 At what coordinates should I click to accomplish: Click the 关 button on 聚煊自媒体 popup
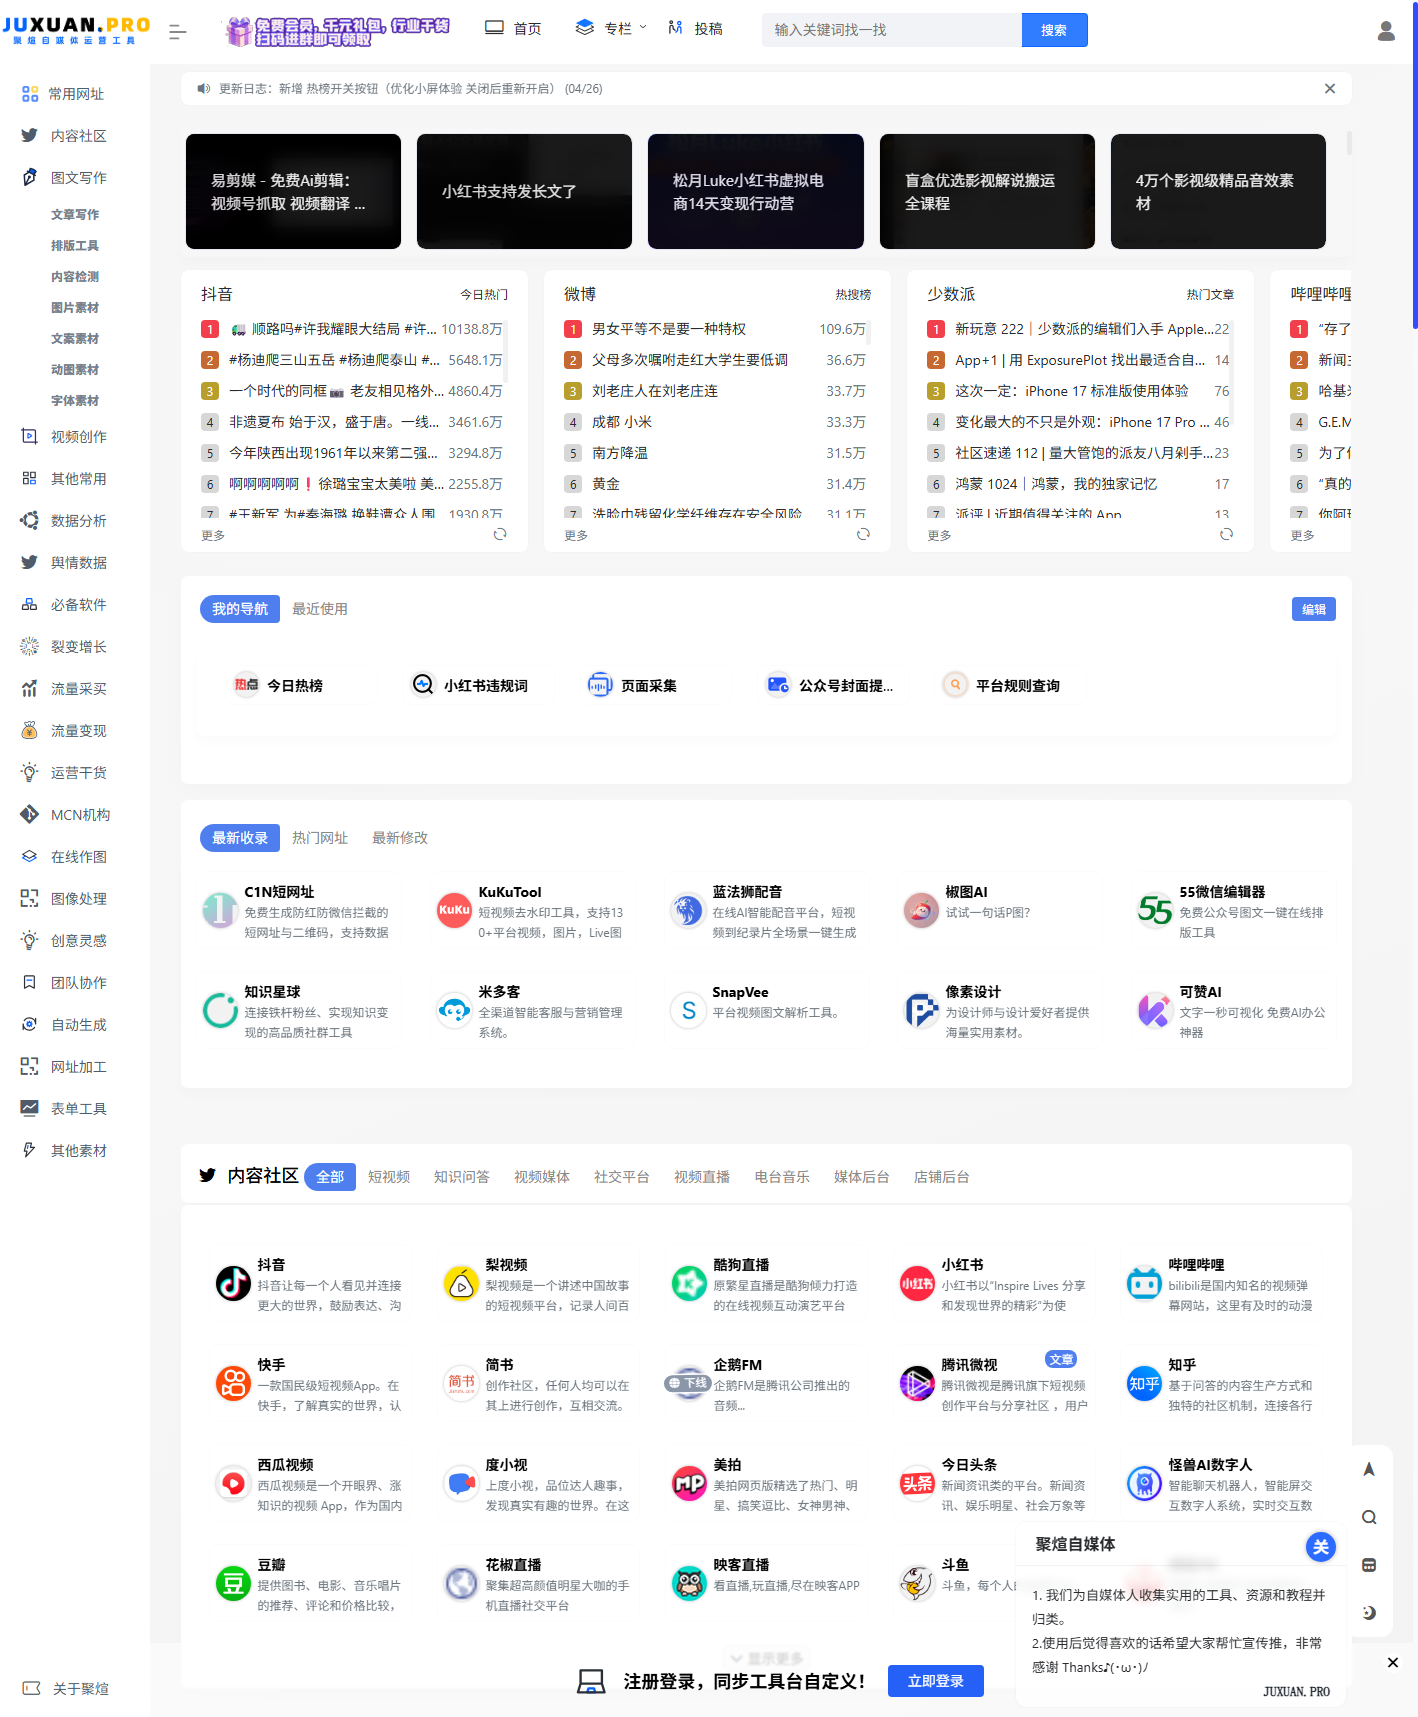point(1321,1547)
